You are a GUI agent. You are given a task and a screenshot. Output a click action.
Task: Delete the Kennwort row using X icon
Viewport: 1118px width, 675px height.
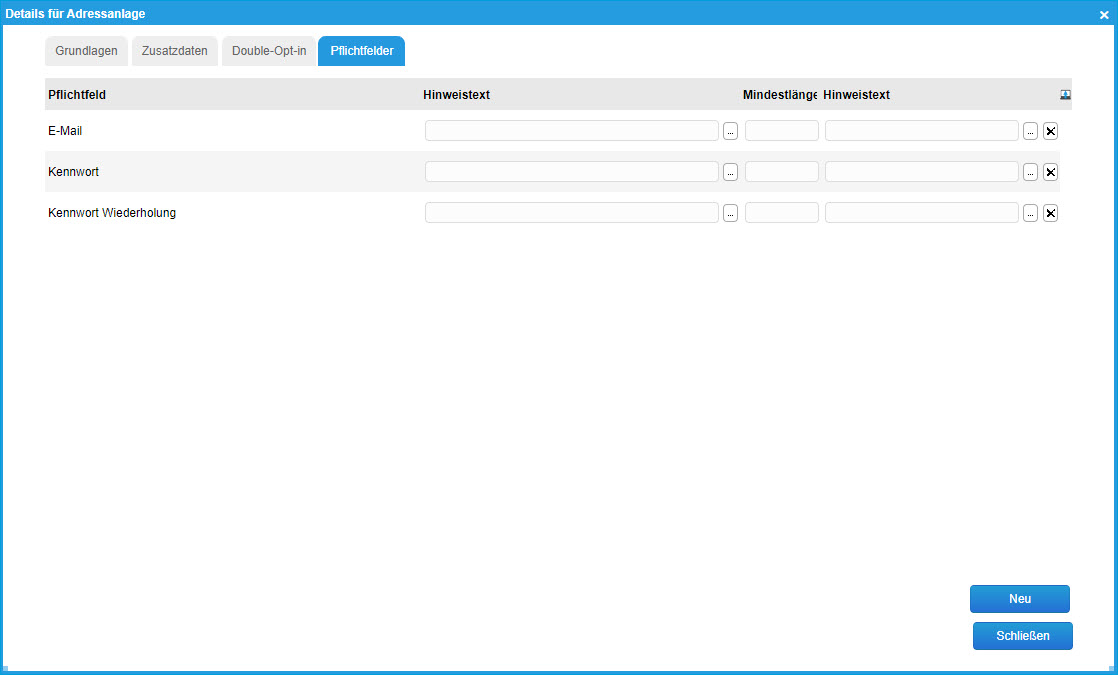pyautogui.click(x=1050, y=172)
